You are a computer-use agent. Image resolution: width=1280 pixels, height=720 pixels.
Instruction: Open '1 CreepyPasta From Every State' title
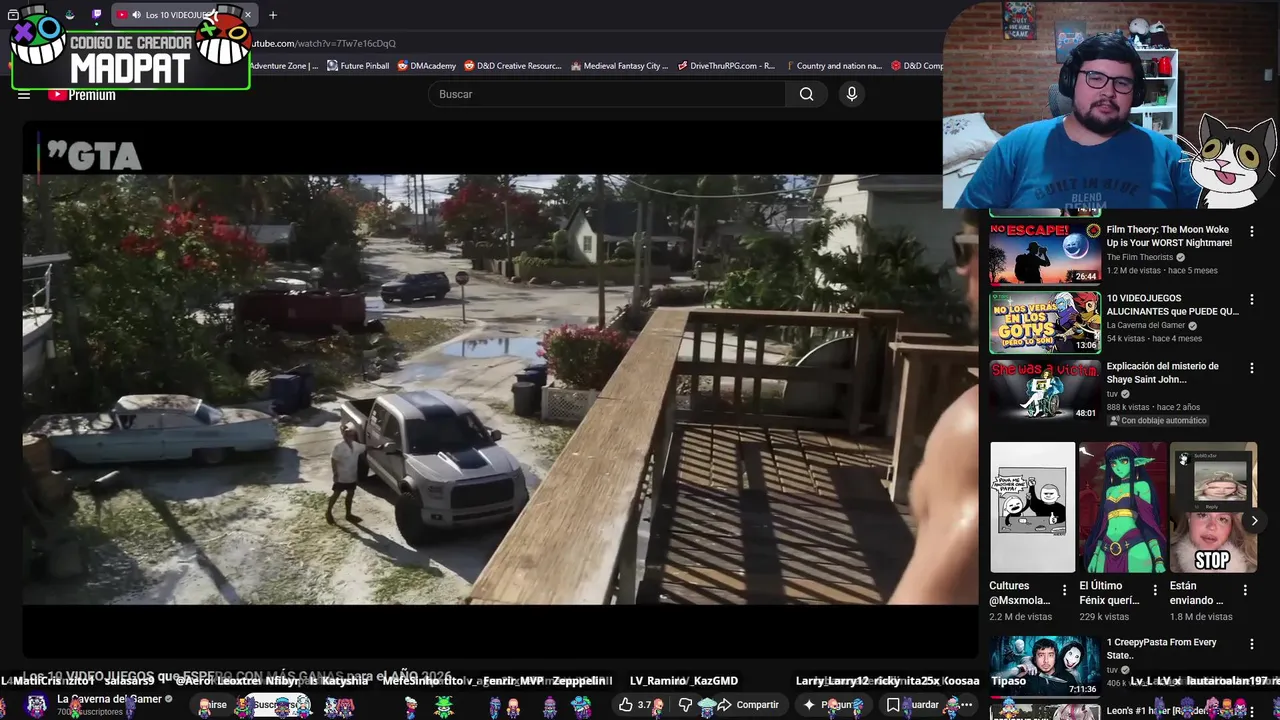[x=1161, y=648]
